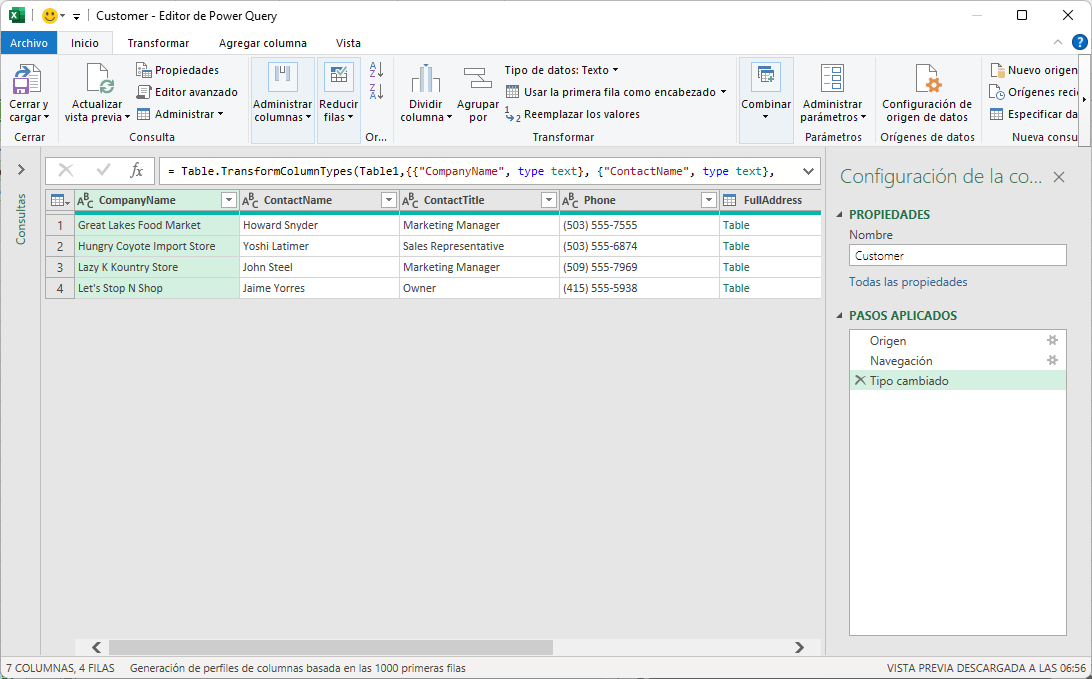
Task: Open Phone column filter dropdown
Action: (x=708, y=201)
